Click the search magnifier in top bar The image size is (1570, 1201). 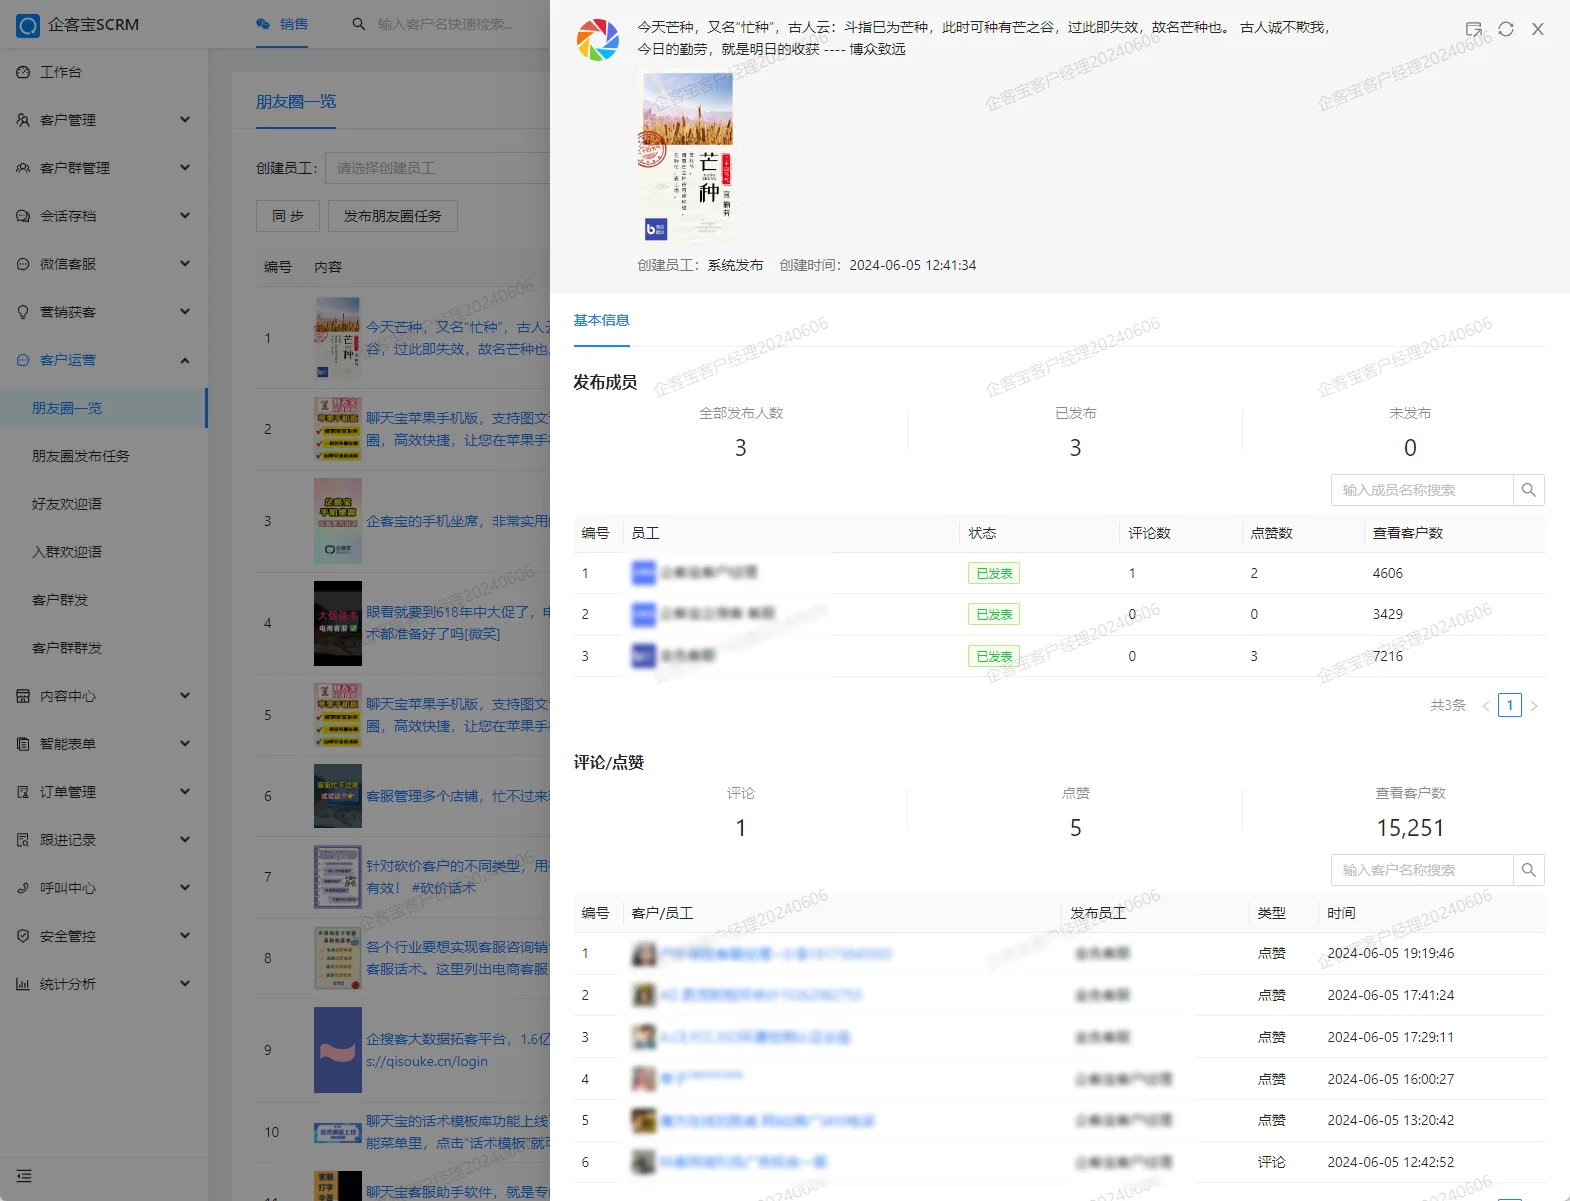click(x=359, y=24)
